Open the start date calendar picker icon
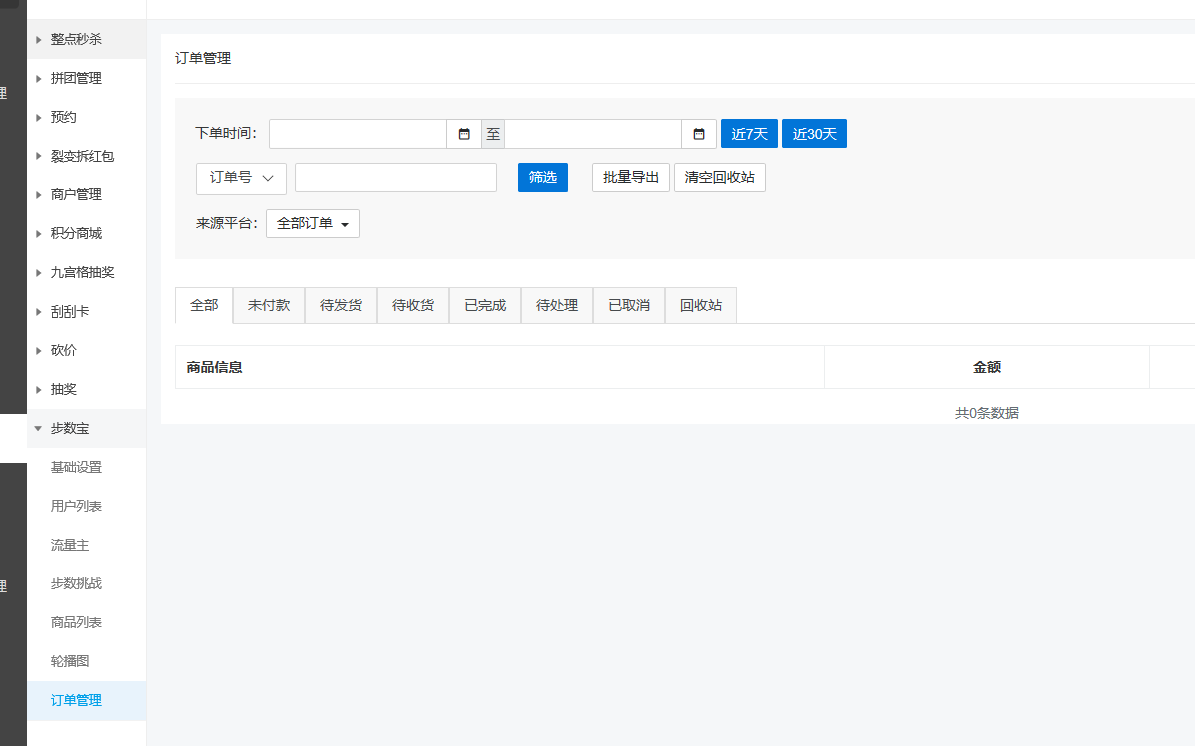Image resolution: width=1195 pixels, height=746 pixels. tap(464, 134)
